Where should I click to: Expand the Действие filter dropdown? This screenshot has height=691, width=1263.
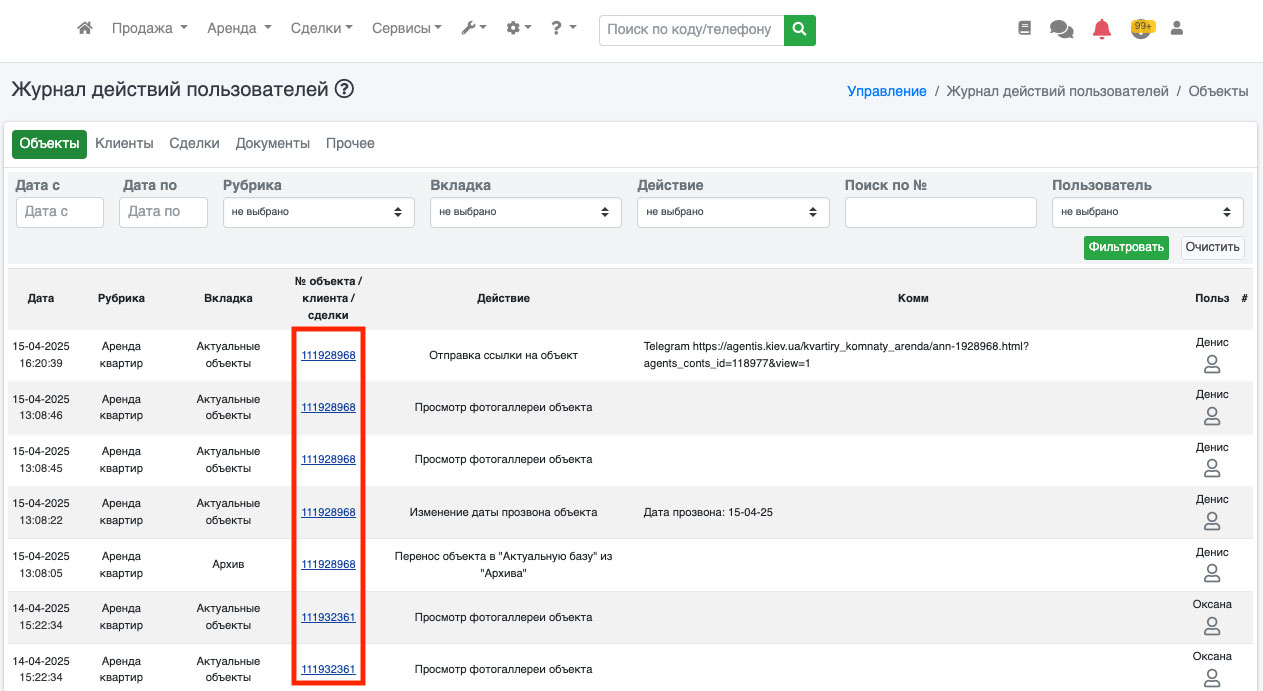(x=733, y=212)
